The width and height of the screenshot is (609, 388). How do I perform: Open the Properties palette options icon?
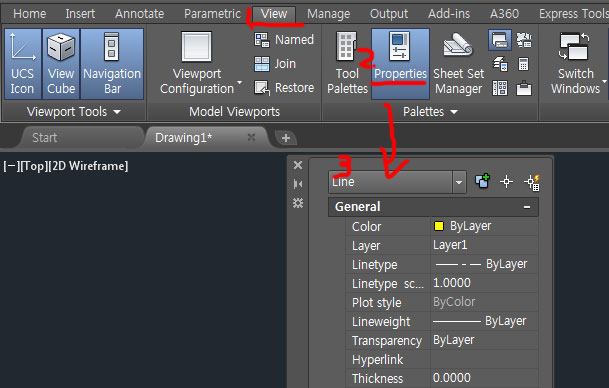pos(298,203)
